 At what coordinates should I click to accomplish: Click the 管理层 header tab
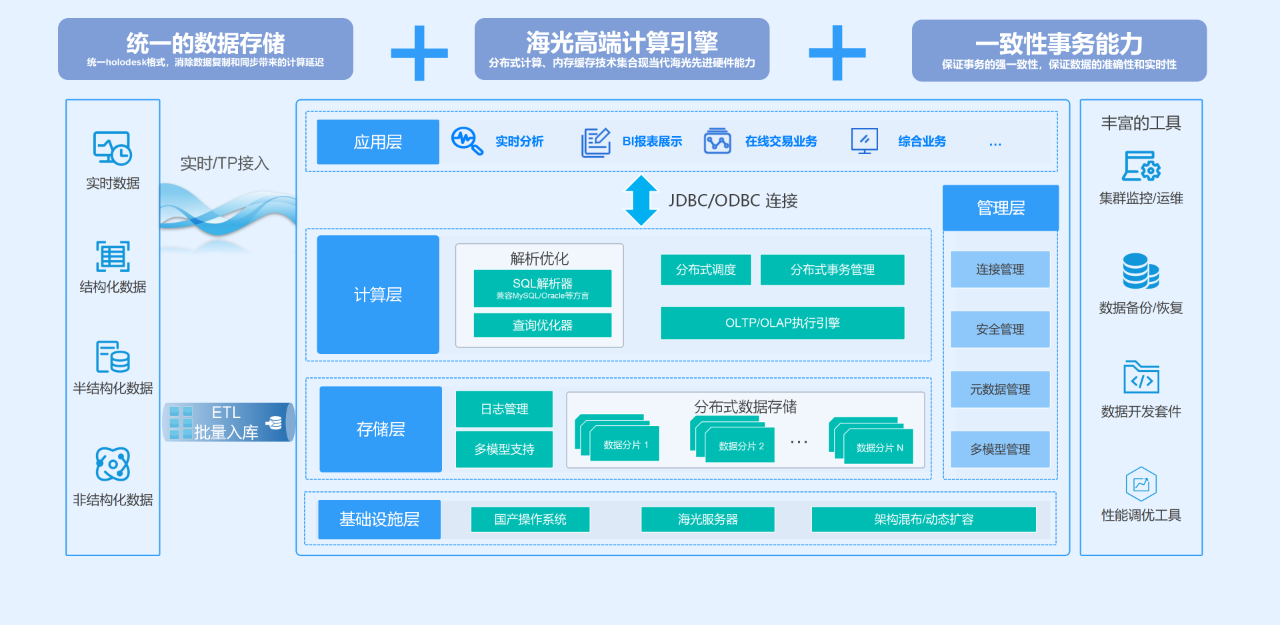tap(1000, 208)
